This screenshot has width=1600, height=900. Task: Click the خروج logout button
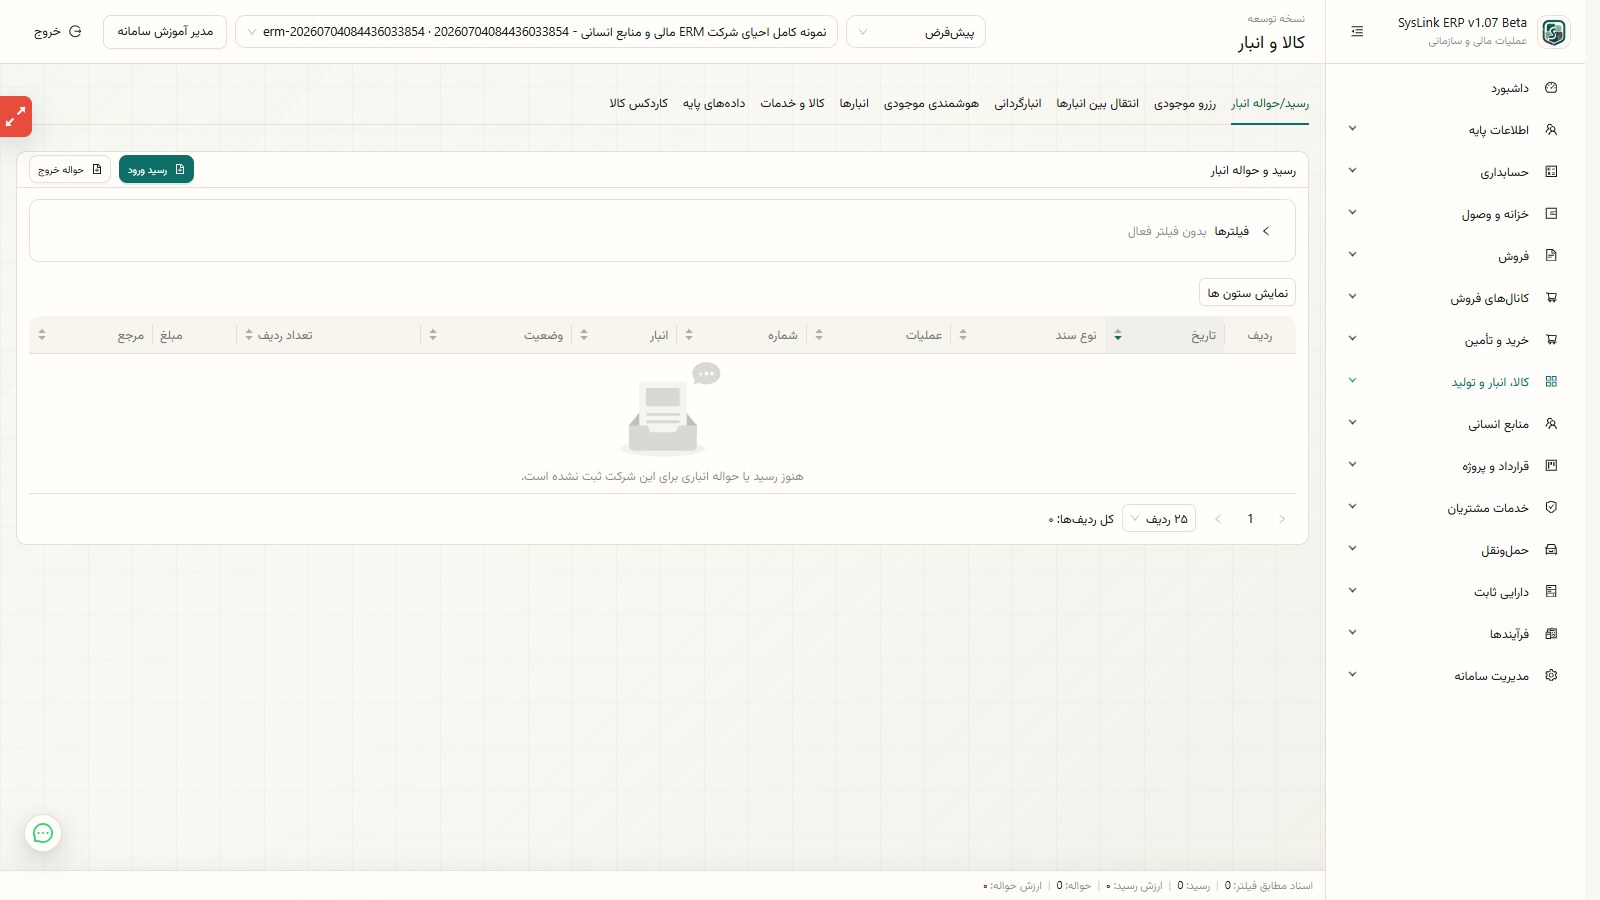click(58, 32)
